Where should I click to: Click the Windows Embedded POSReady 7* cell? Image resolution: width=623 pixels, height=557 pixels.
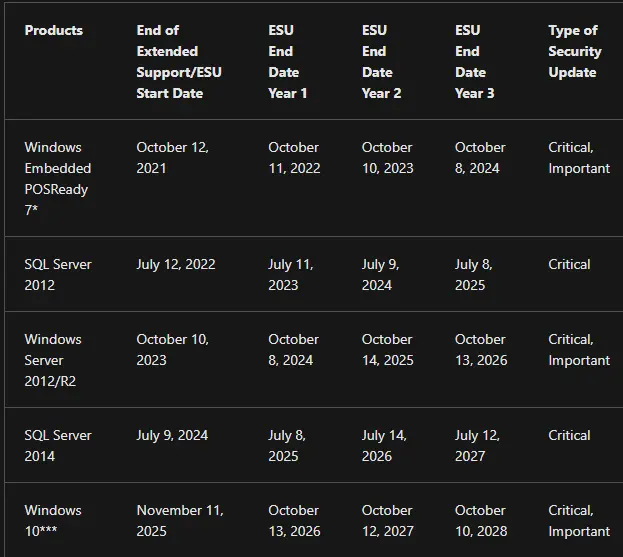(x=58, y=178)
